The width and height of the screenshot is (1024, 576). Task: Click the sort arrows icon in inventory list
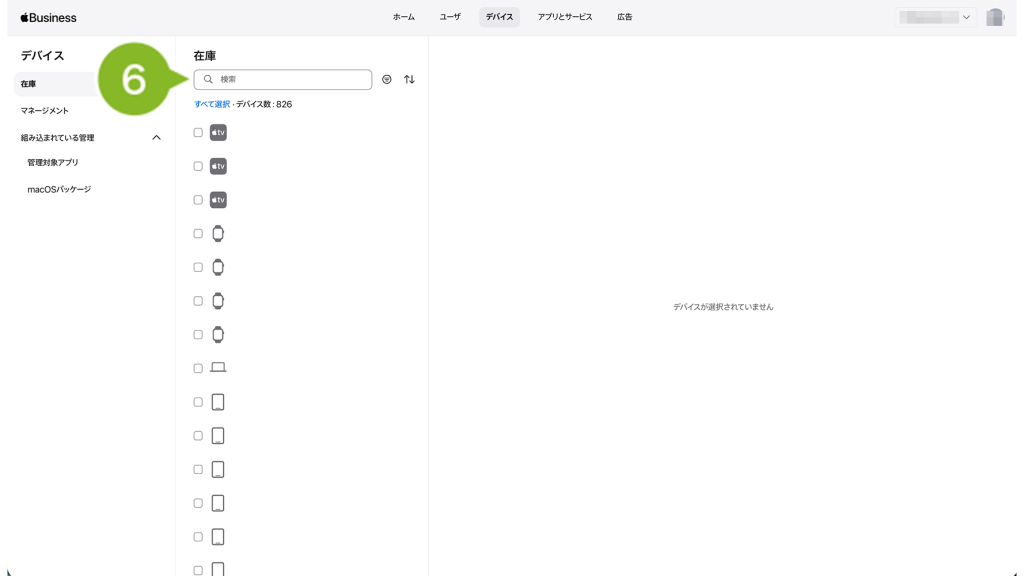pos(409,80)
